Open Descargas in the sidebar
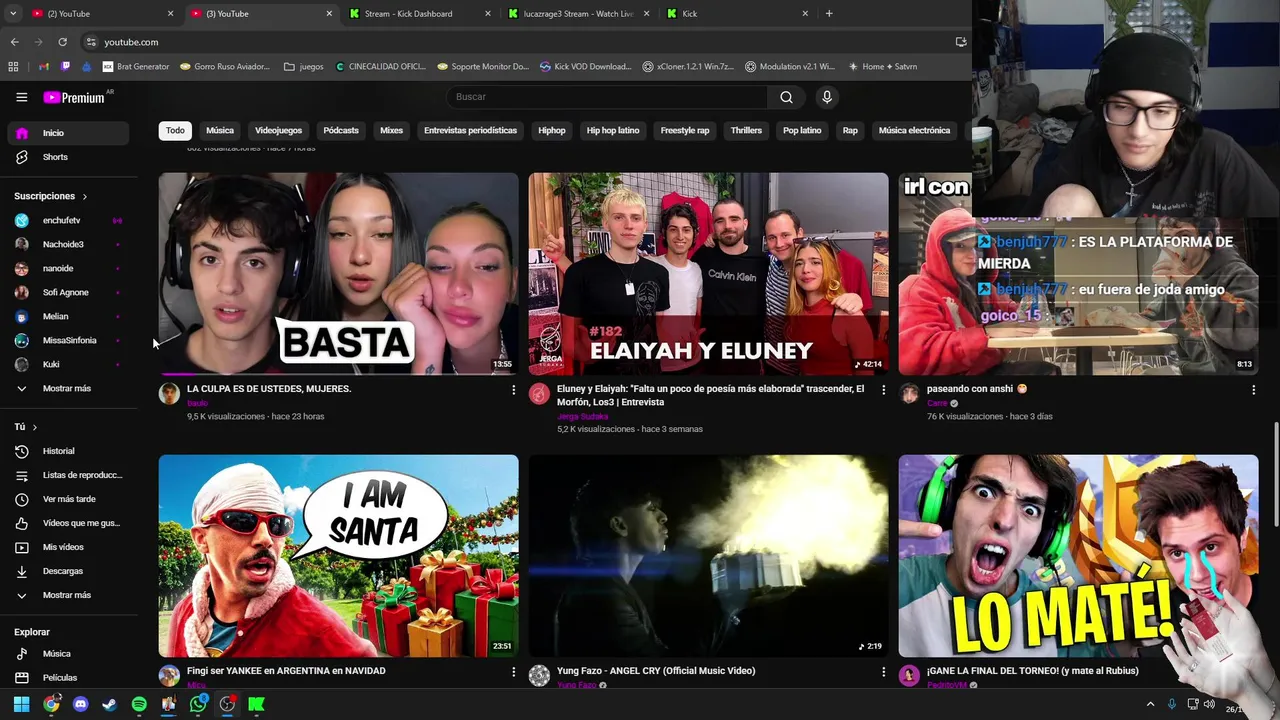The height and width of the screenshot is (720, 1280). point(68,571)
